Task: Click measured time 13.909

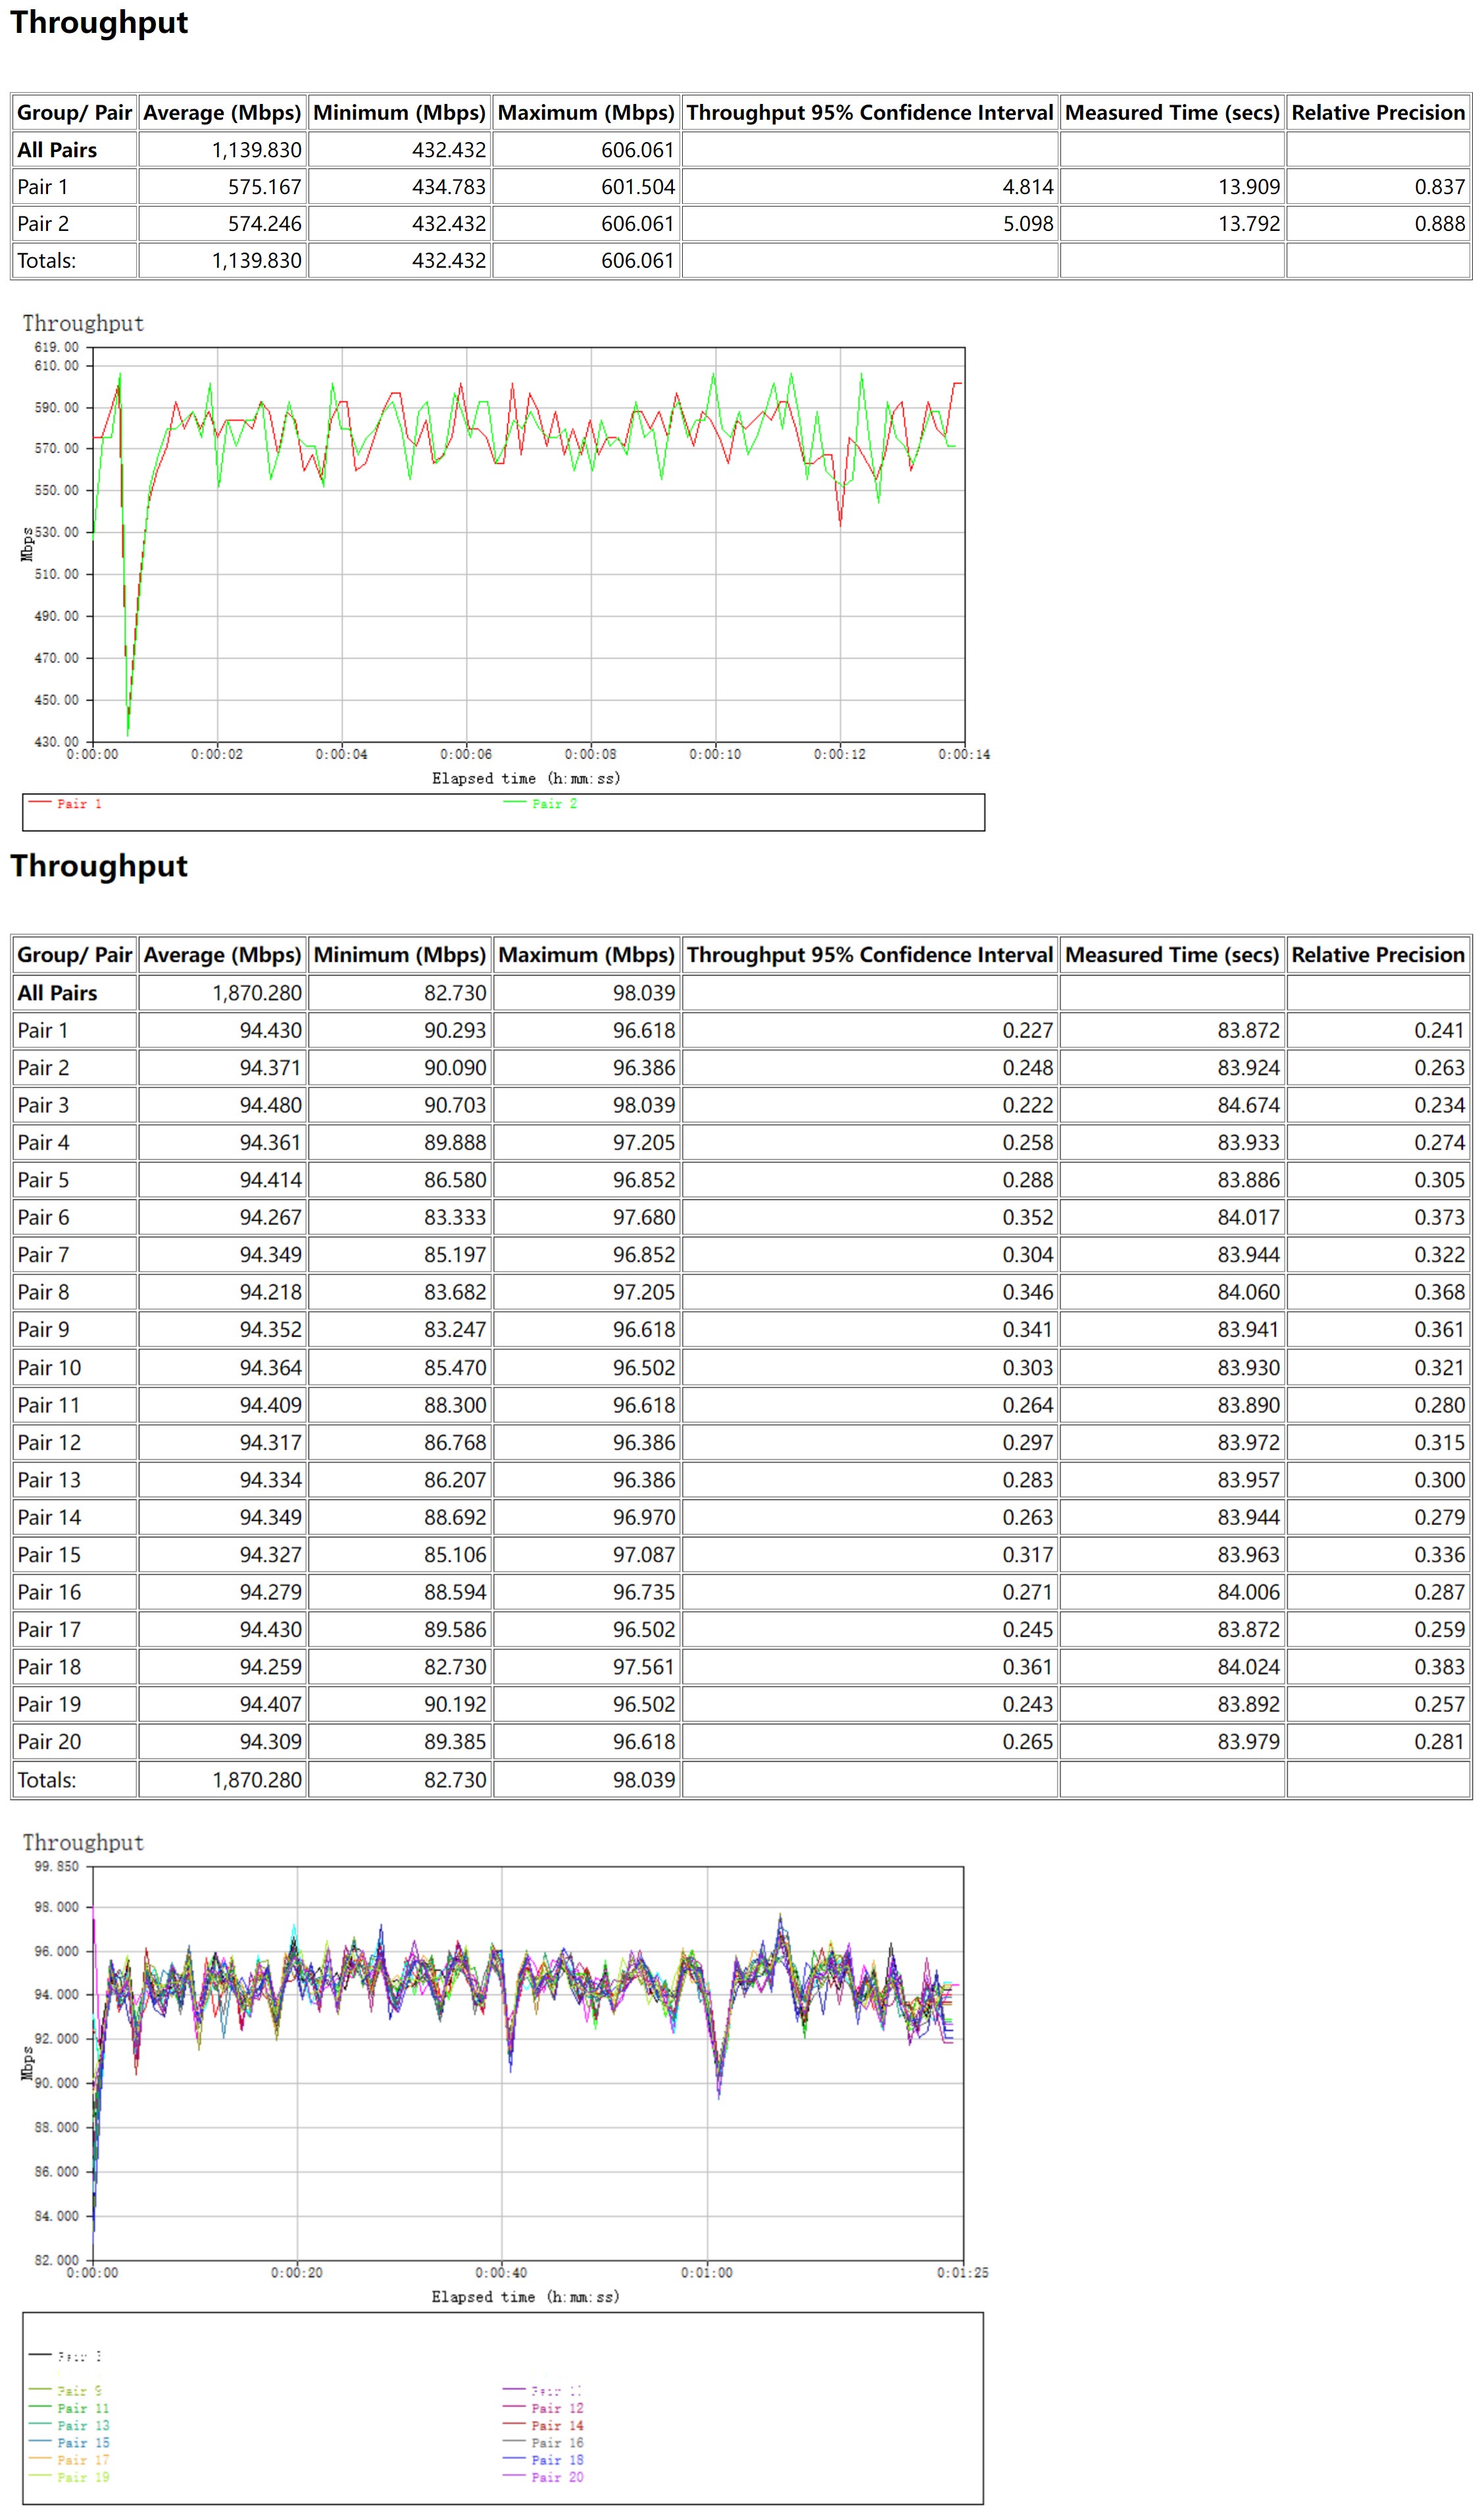Action: pyautogui.click(x=1249, y=187)
